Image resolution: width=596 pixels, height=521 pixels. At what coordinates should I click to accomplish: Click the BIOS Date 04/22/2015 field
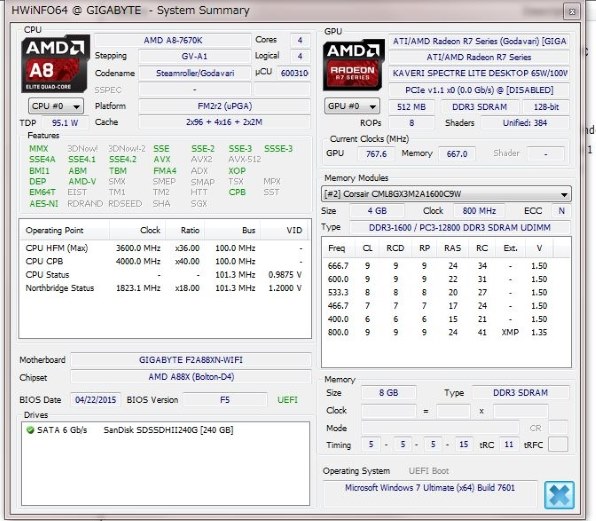pos(95,400)
